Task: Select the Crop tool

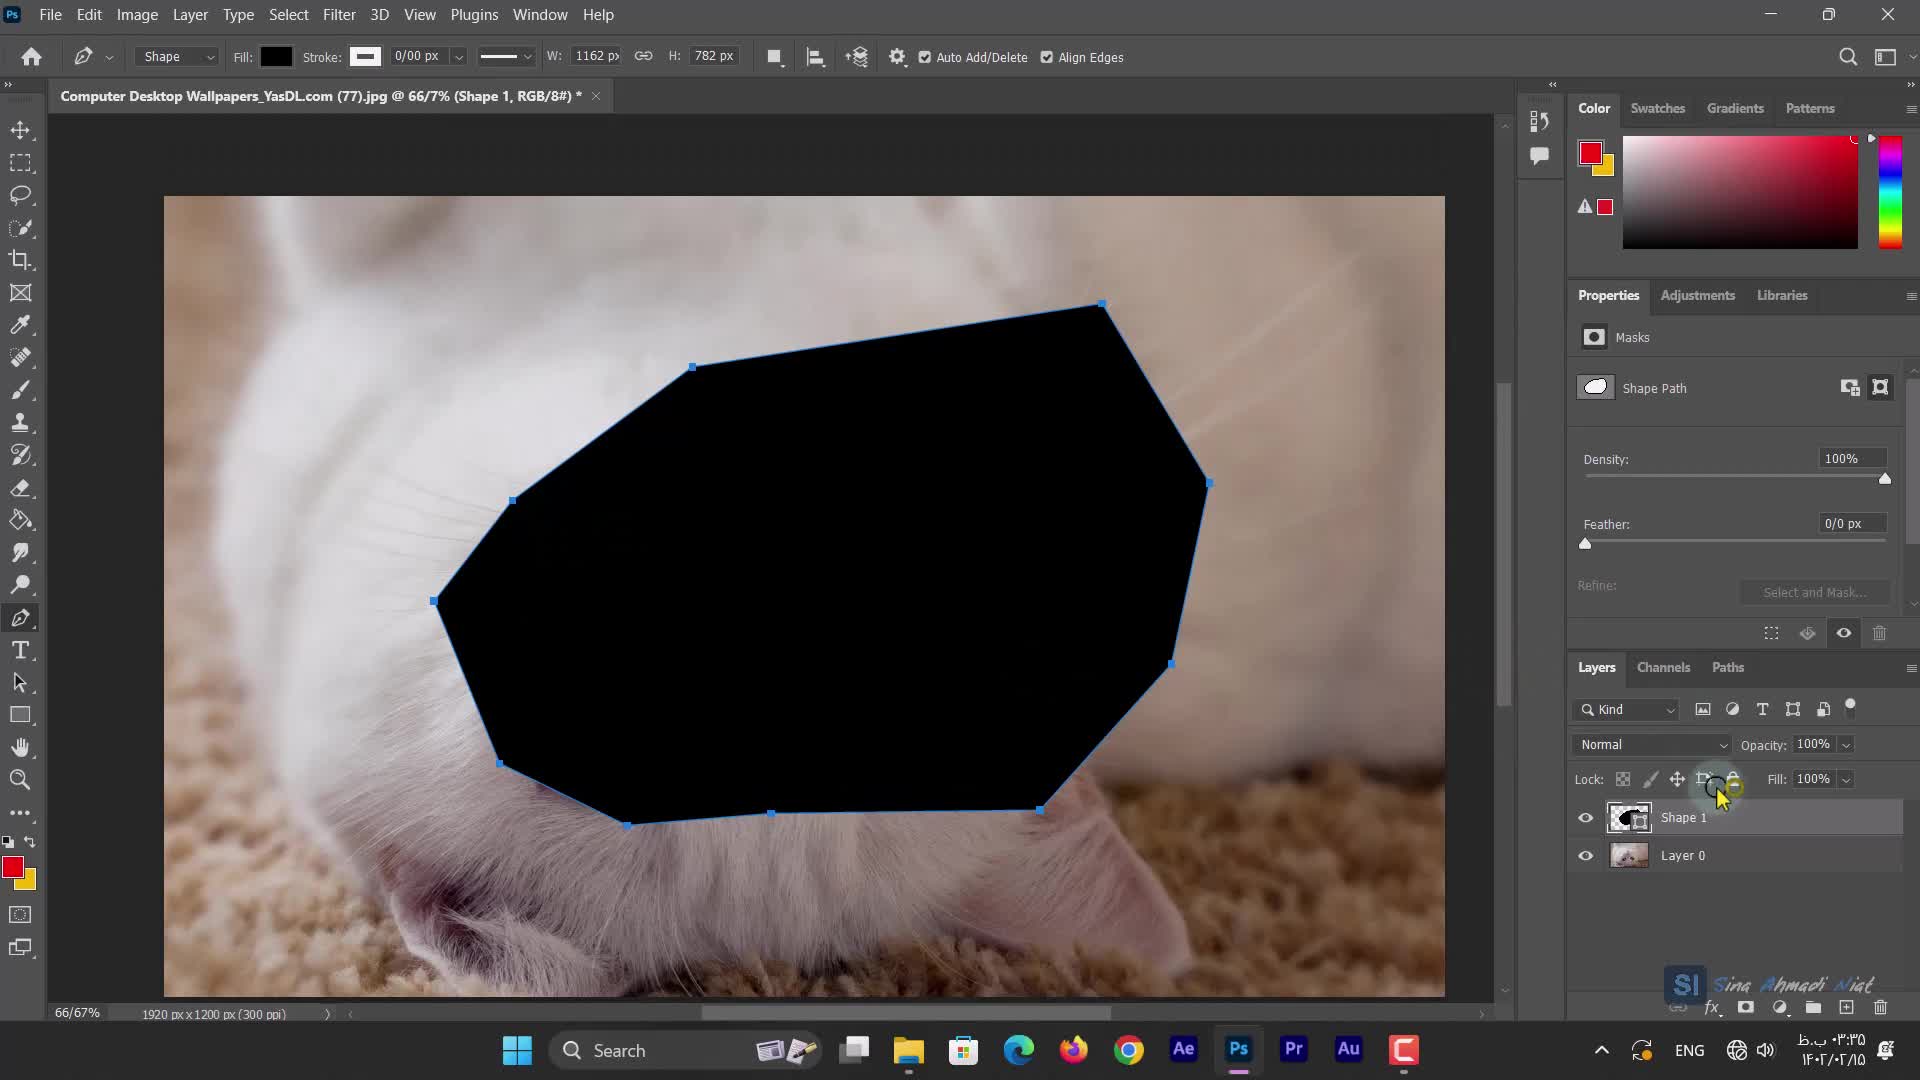Action: point(20,260)
